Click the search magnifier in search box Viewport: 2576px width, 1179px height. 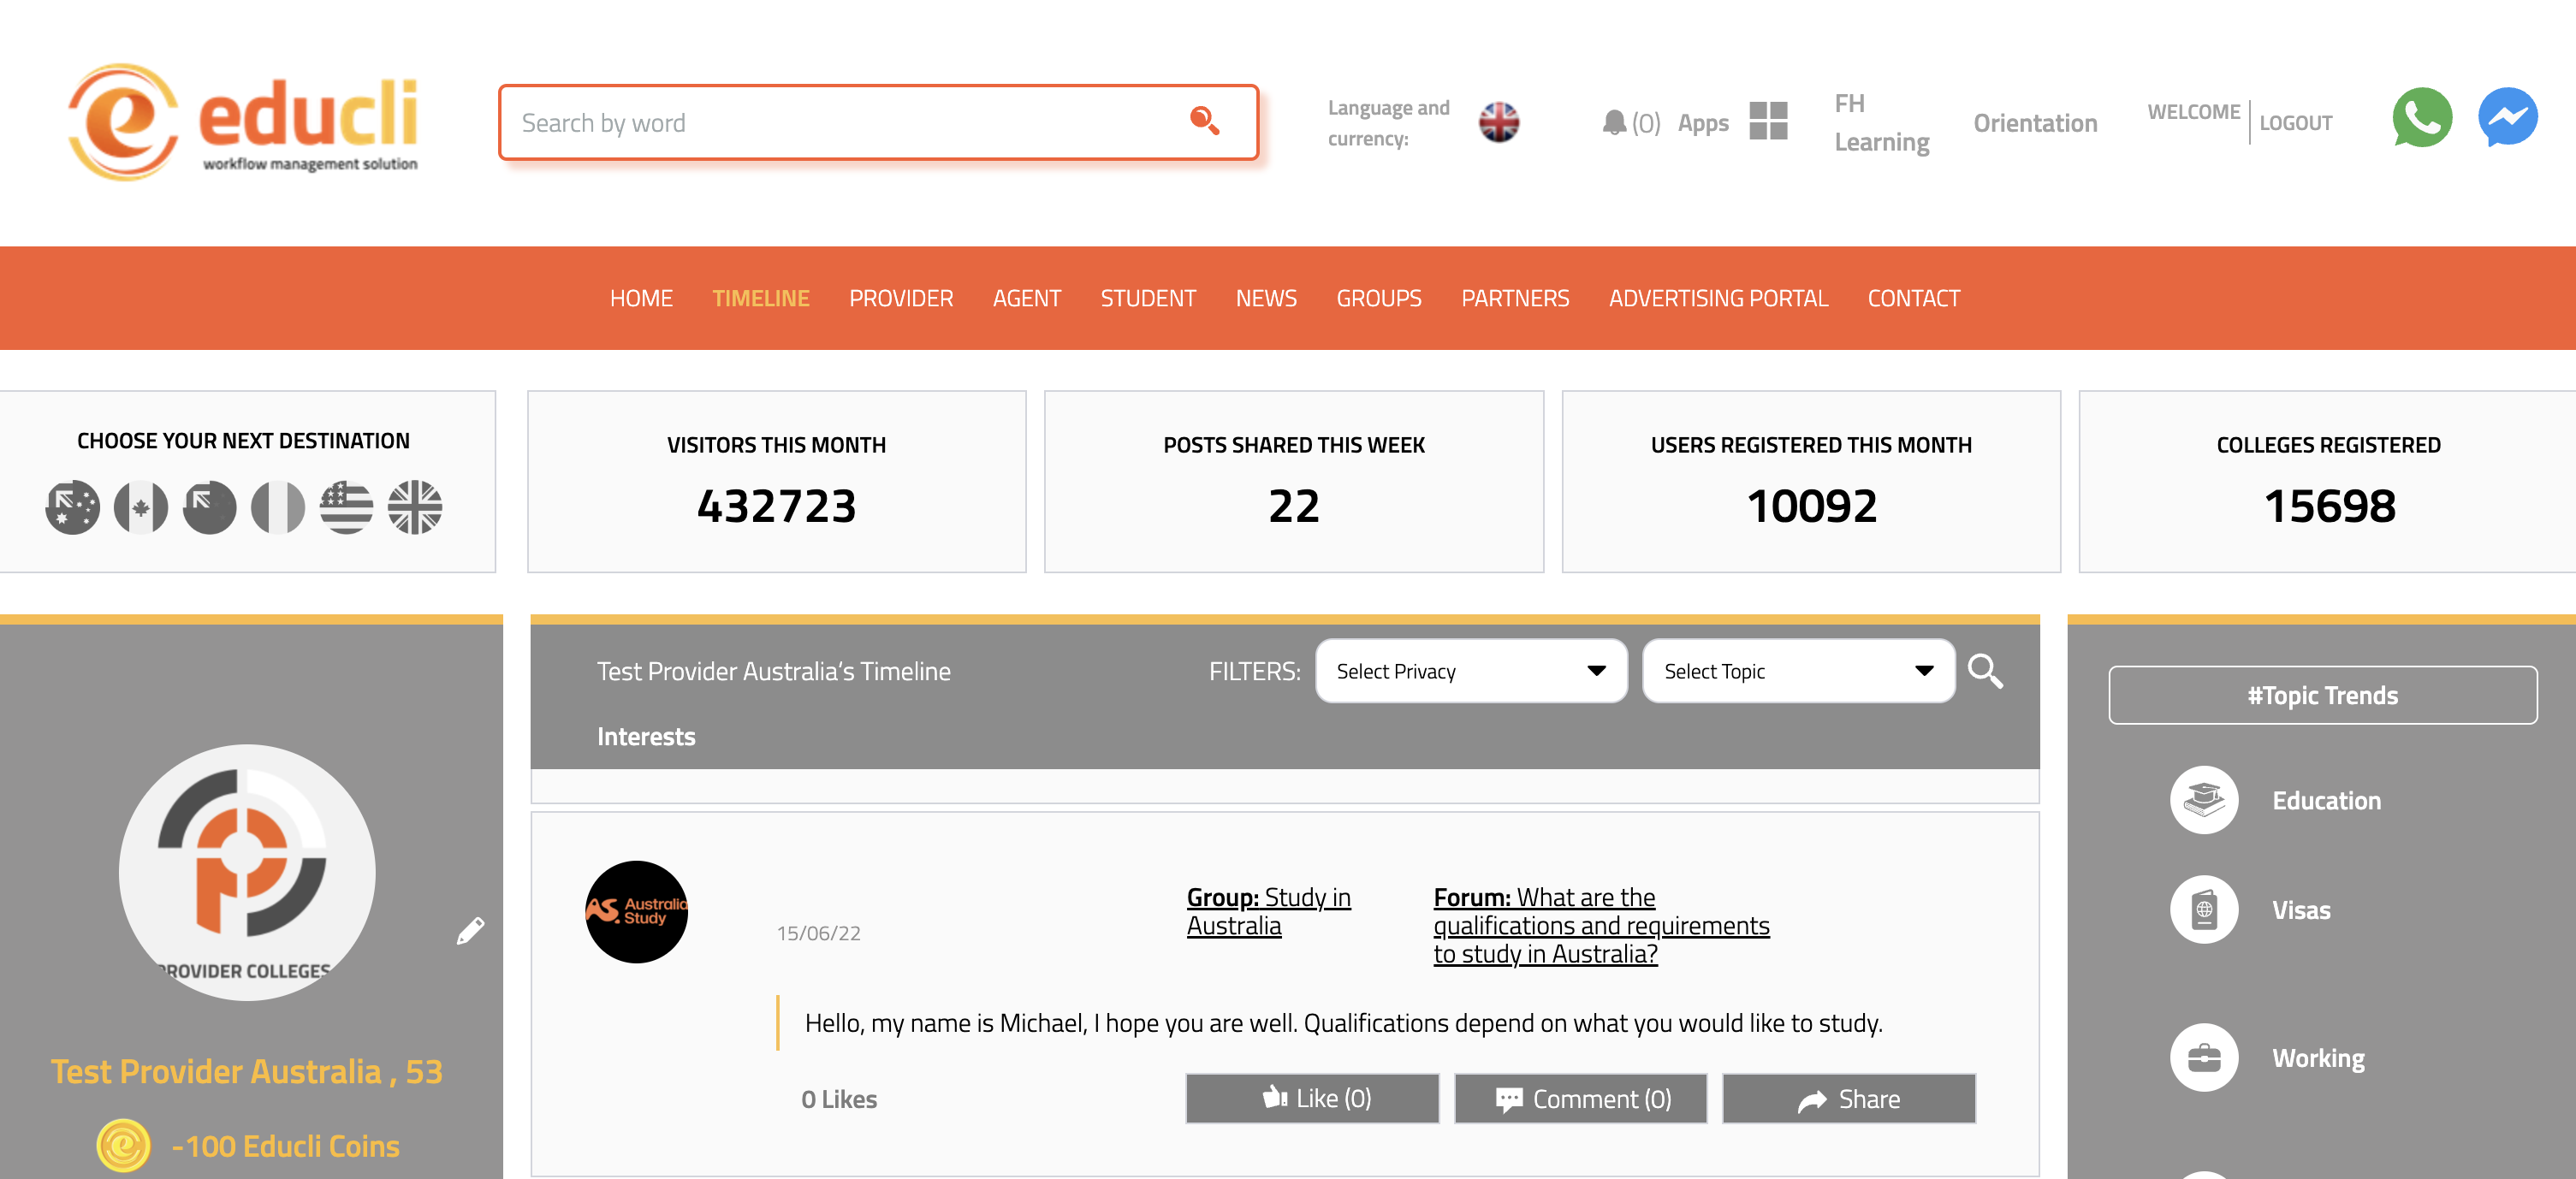point(1205,121)
